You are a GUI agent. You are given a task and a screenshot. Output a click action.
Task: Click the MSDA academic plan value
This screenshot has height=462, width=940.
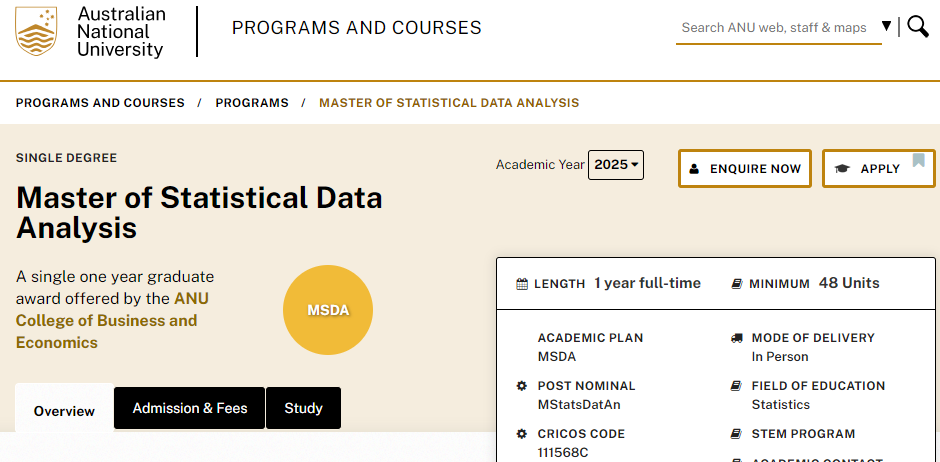(x=557, y=357)
